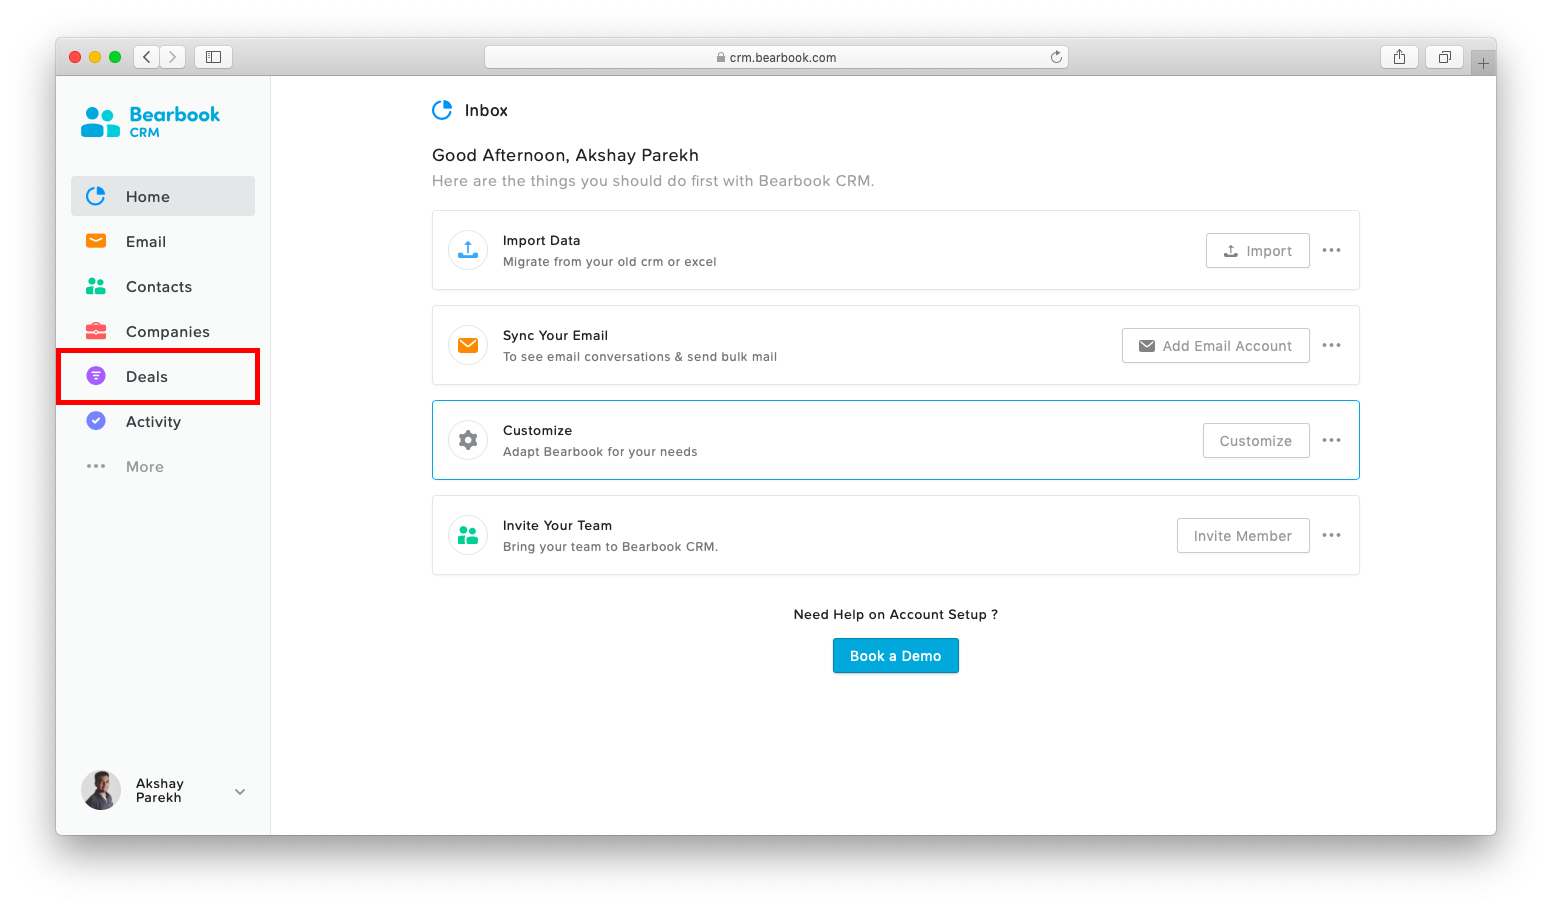The width and height of the screenshot is (1552, 909).
Task: Expand the More sidebar item
Action: [144, 467]
